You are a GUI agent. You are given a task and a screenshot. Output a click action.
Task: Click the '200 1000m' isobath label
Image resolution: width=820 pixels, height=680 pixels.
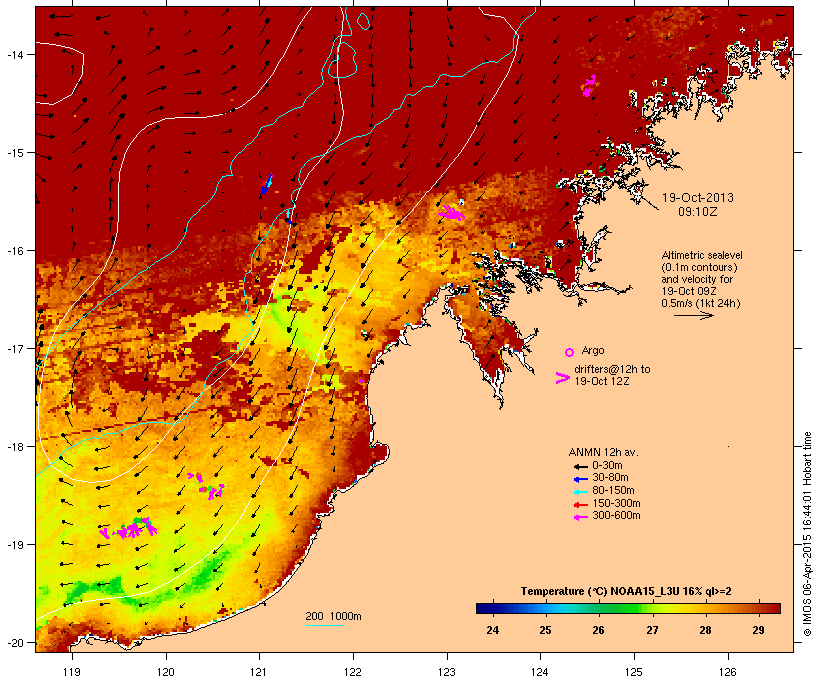point(333,616)
